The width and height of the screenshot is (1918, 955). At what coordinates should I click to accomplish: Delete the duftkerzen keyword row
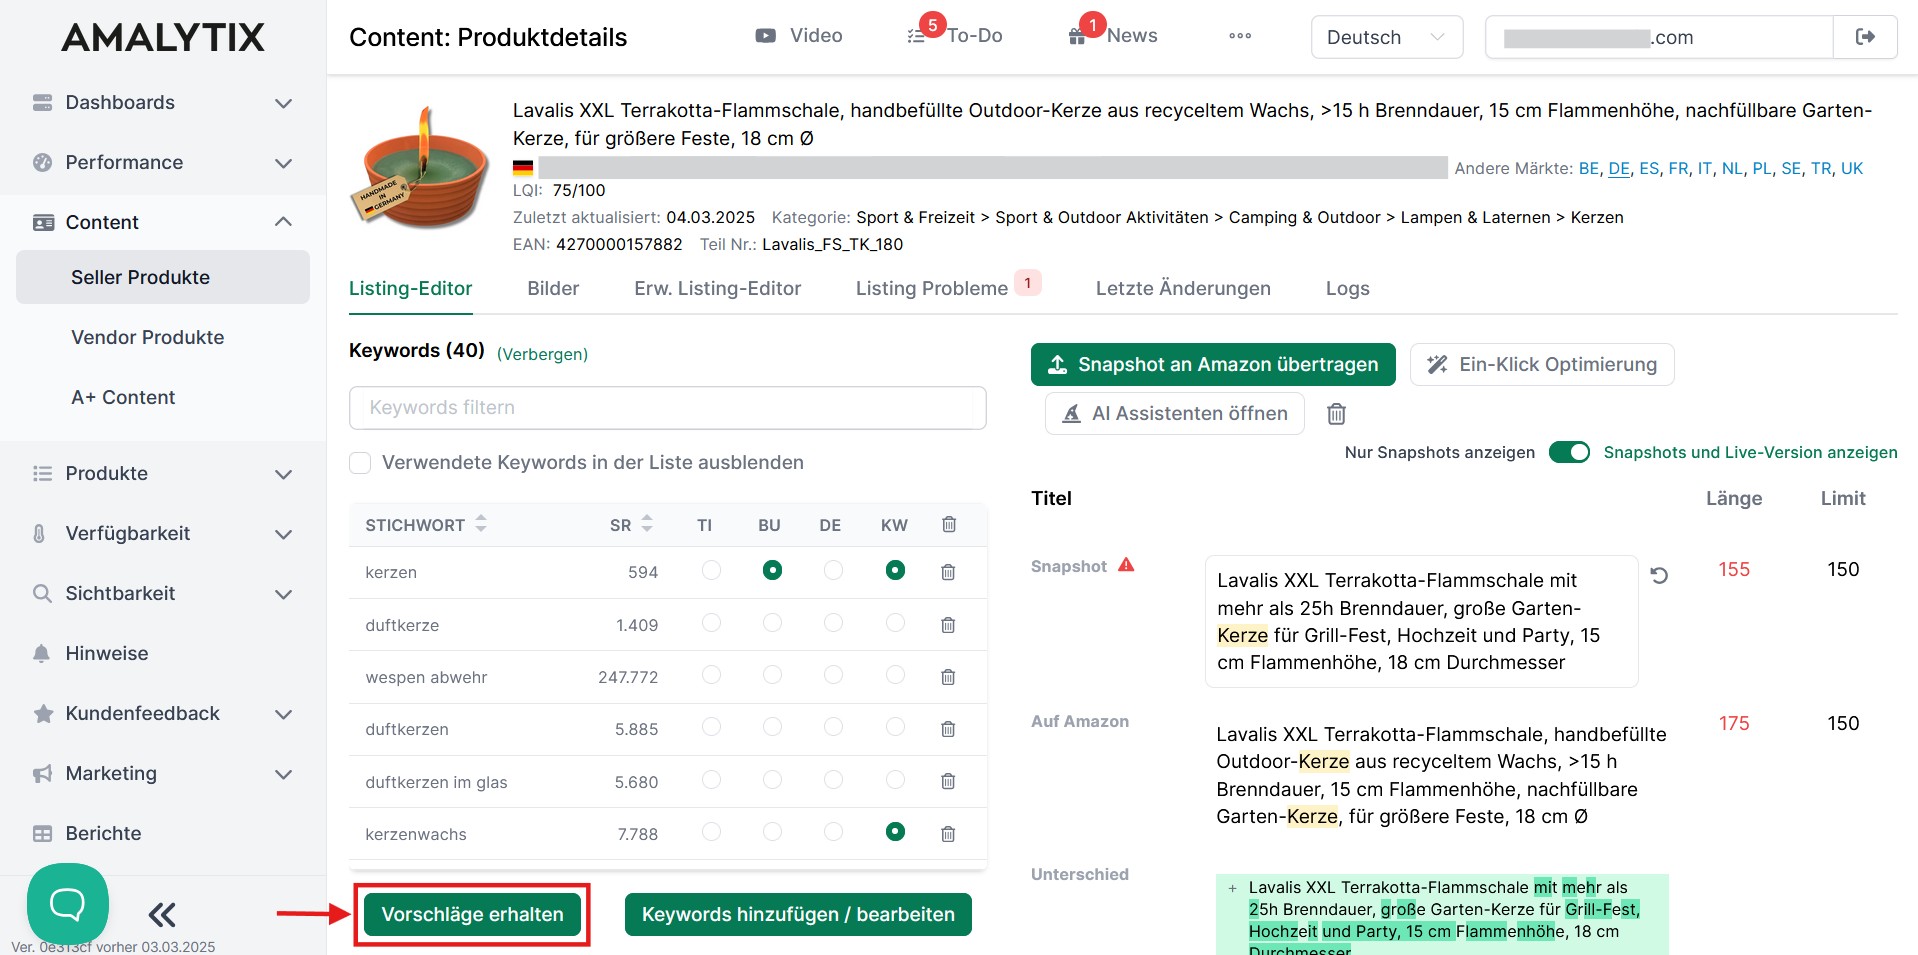coord(948,729)
